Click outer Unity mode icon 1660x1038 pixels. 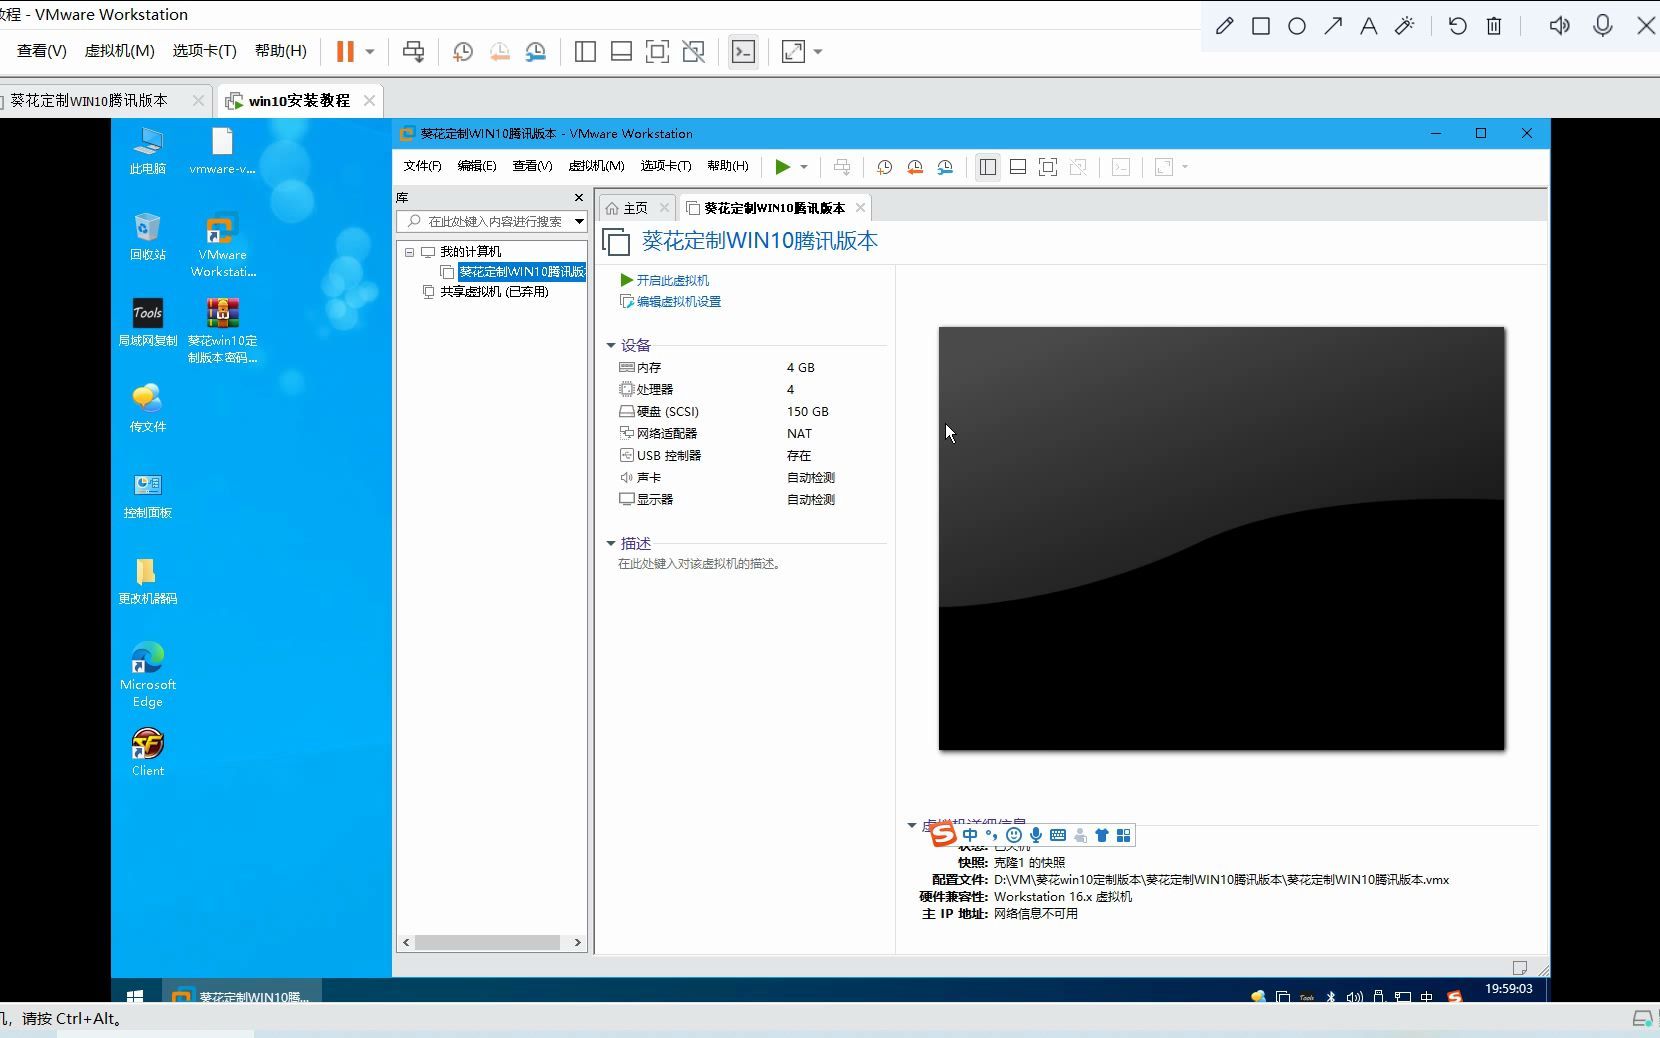tap(693, 52)
